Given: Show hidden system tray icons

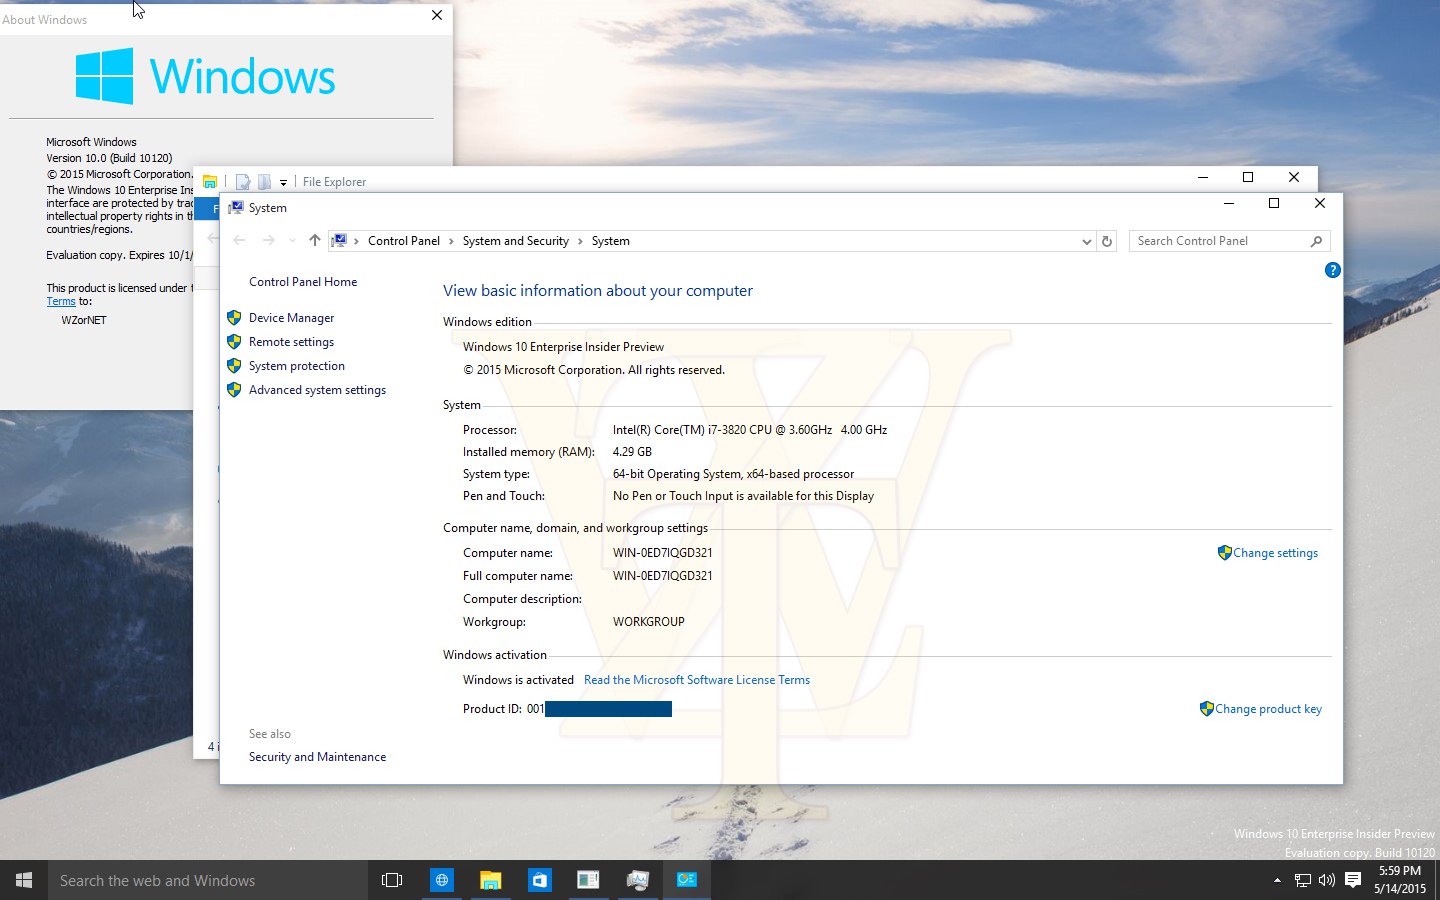Looking at the screenshot, I should pyautogui.click(x=1277, y=880).
